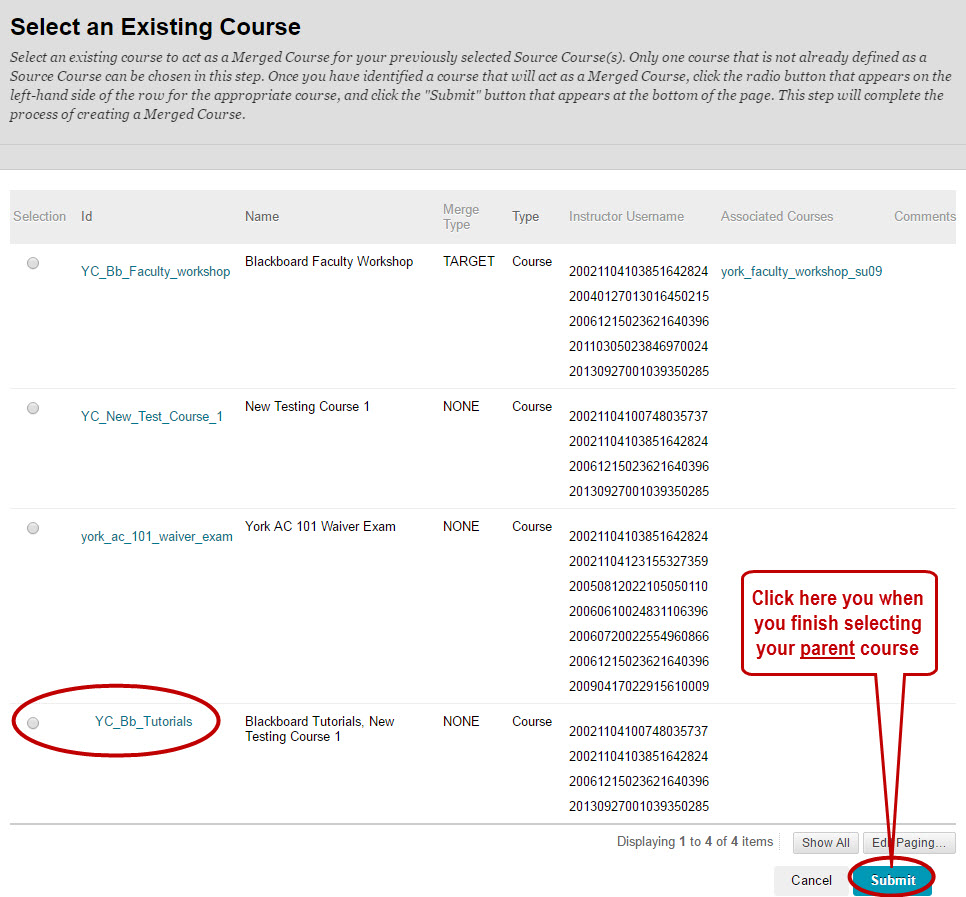Screen dimensions: 966x897
Task: Sort by the Name column header
Action: tap(262, 217)
